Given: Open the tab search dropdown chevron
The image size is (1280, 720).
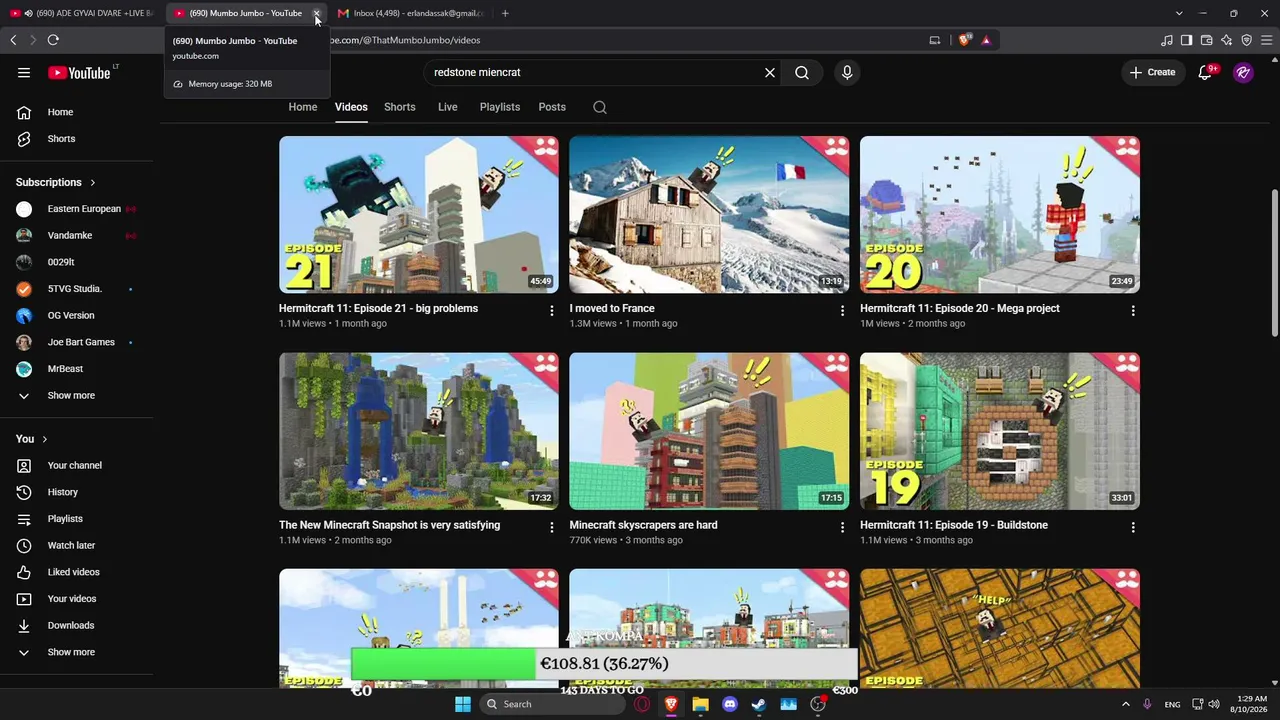Looking at the screenshot, I should pyautogui.click(x=1179, y=13).
